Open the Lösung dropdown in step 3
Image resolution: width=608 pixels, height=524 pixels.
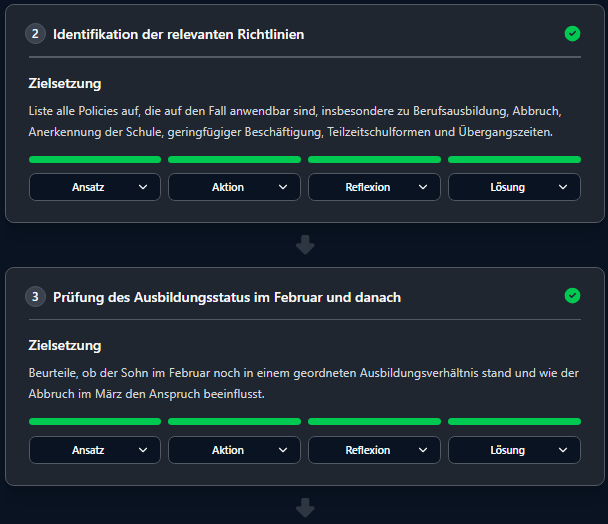[x=514, y=450]
